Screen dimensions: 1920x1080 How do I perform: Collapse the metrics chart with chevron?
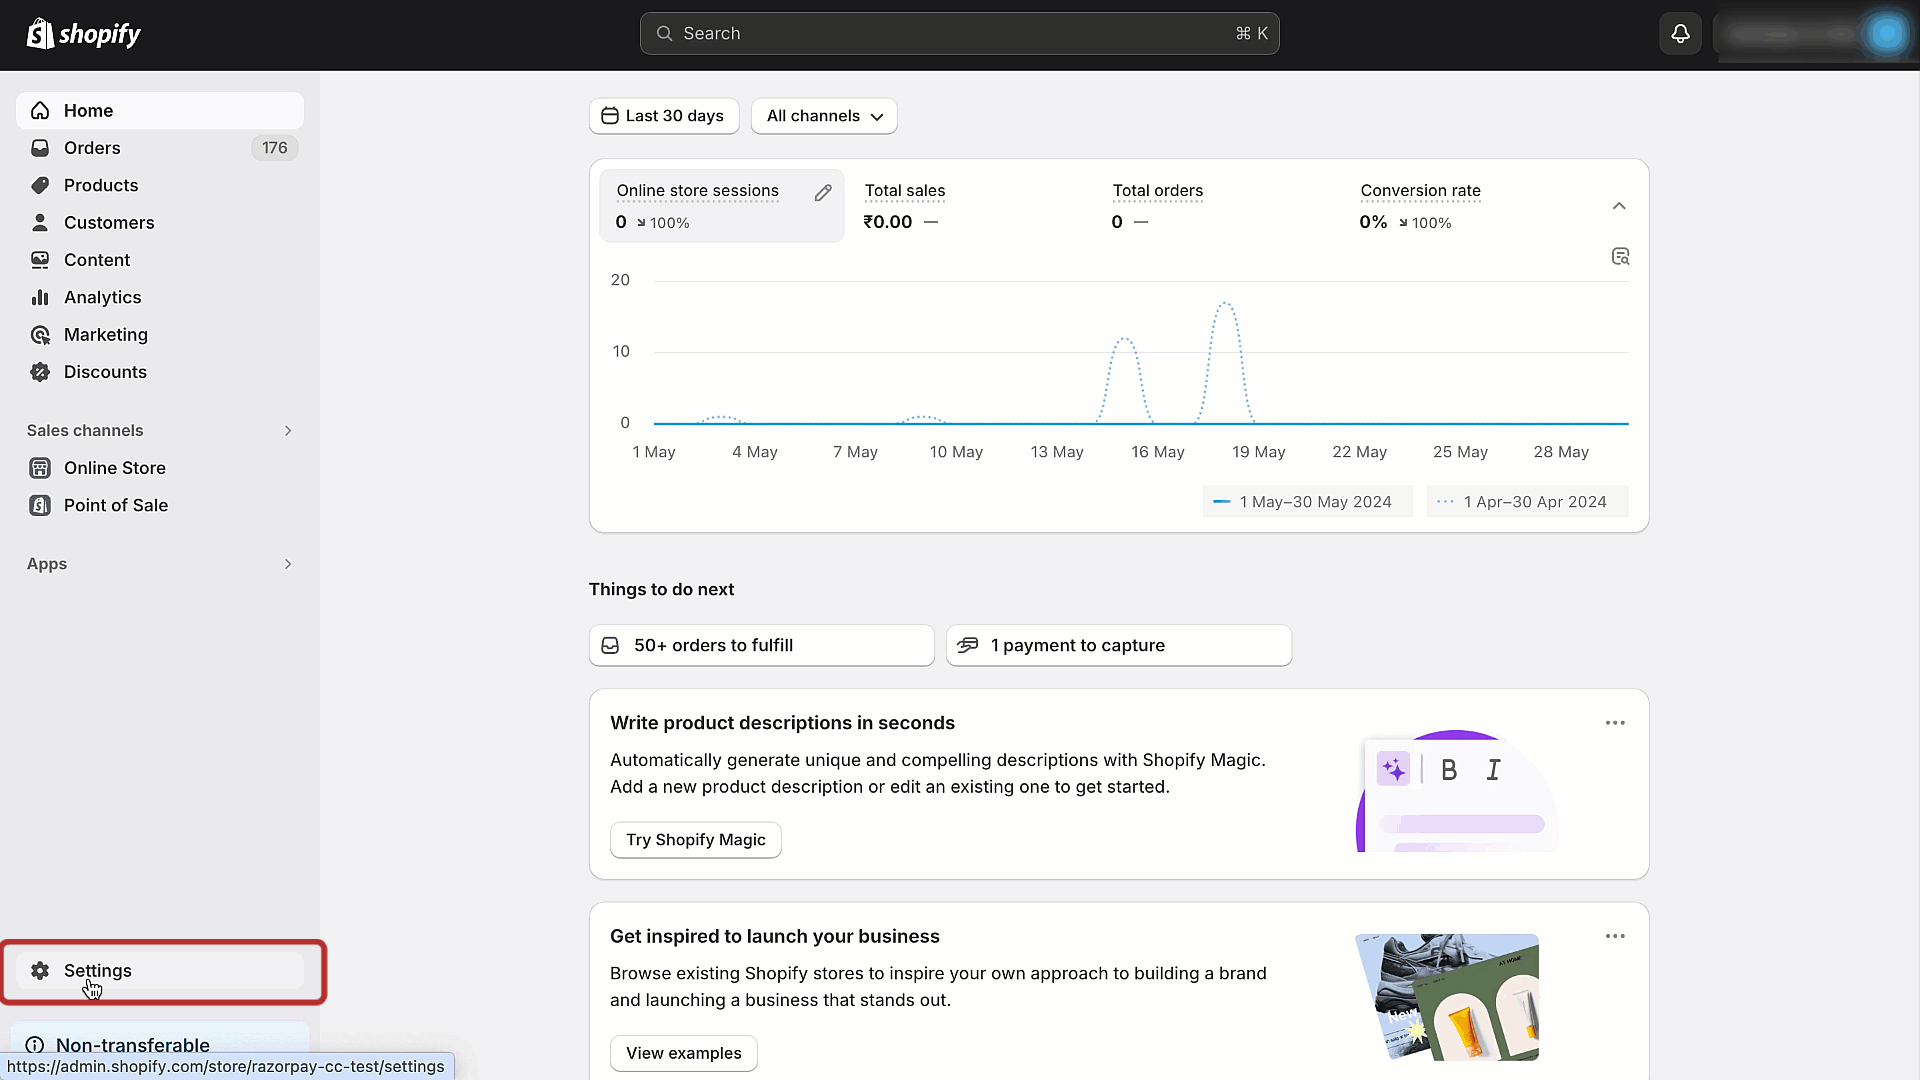coord(1619,206)
